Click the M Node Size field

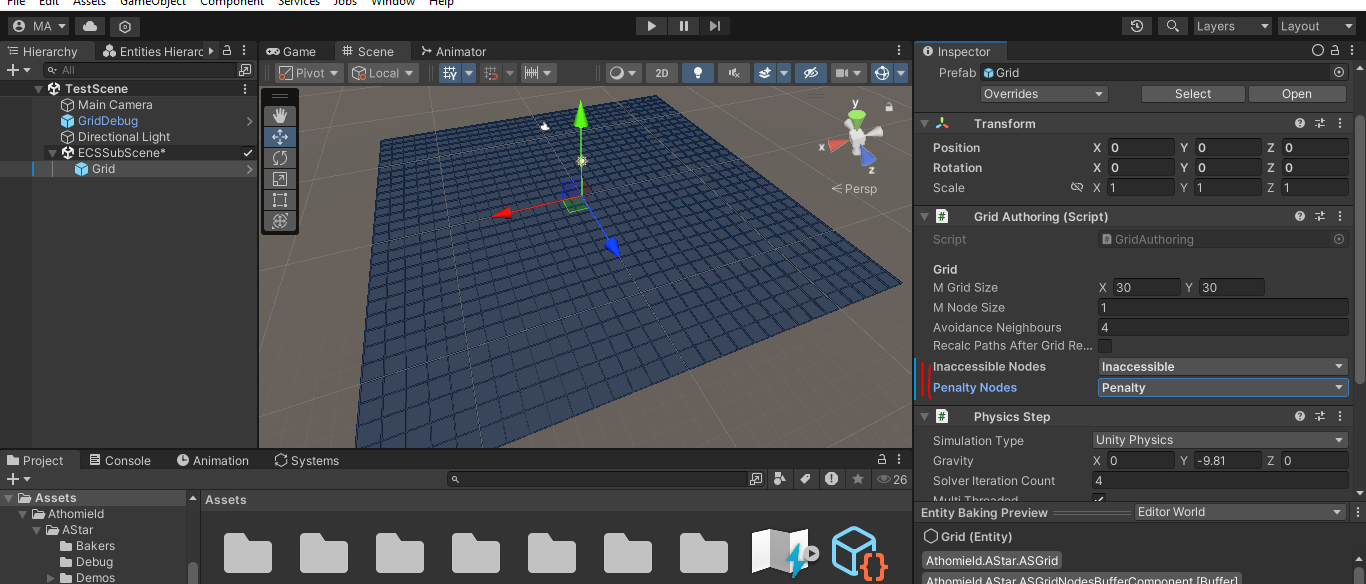pos(1222,308)
